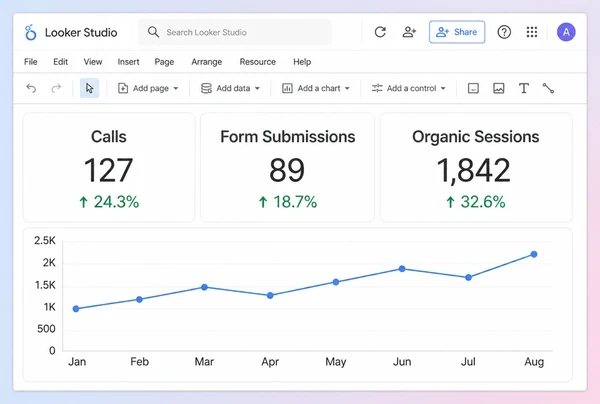Insert an image with the image icon

499,88
